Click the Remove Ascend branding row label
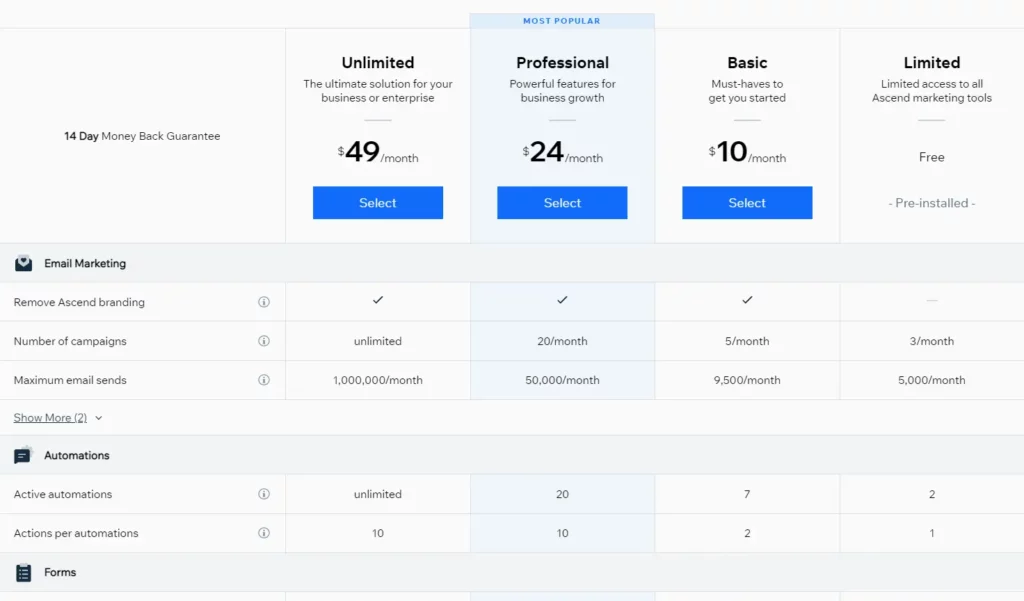Screen dimensions: 1024x601 click(79, 302)
